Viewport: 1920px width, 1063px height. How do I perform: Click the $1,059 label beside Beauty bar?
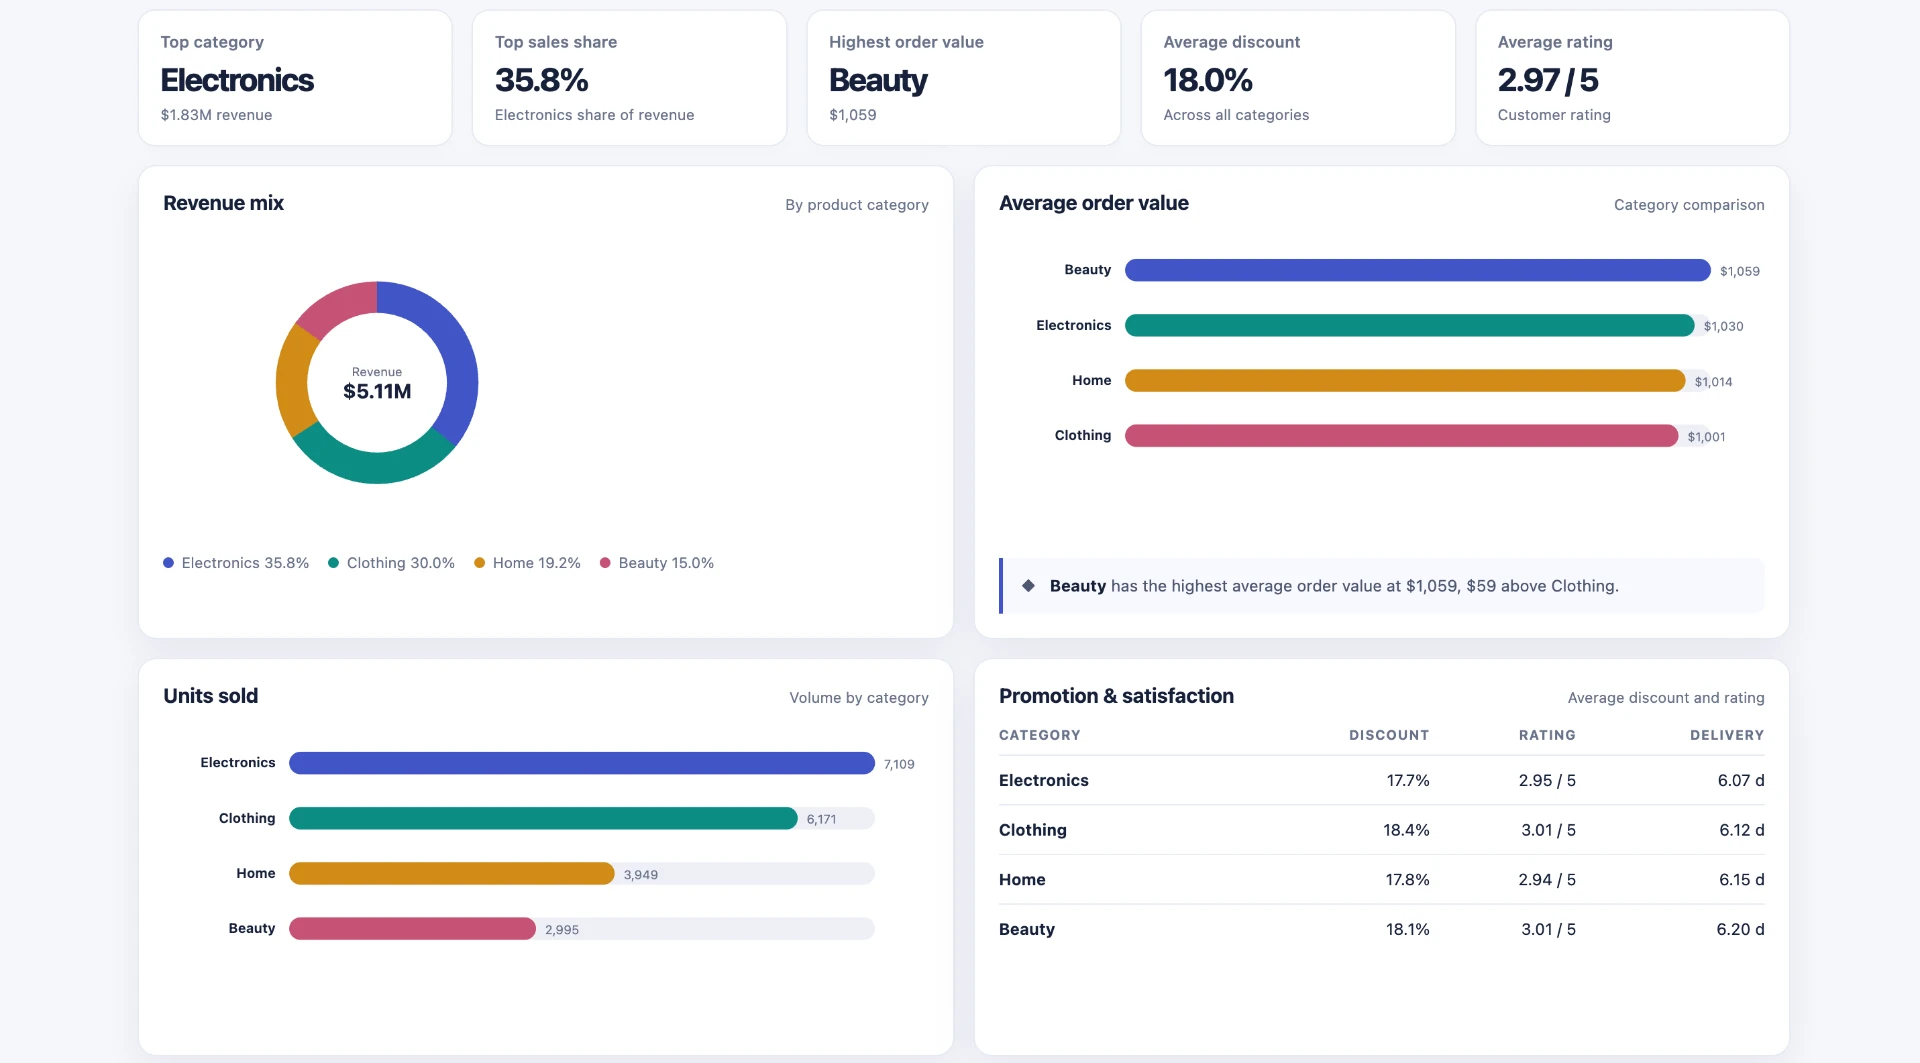tap(1740, 271)
